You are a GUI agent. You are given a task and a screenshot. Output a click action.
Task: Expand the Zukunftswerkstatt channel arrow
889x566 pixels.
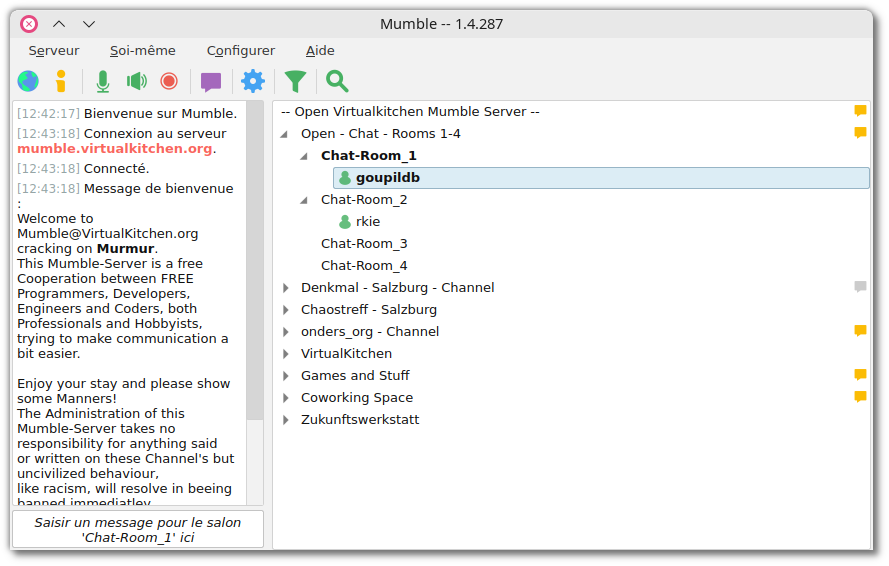pyautogui.click(x=285, y=420)
